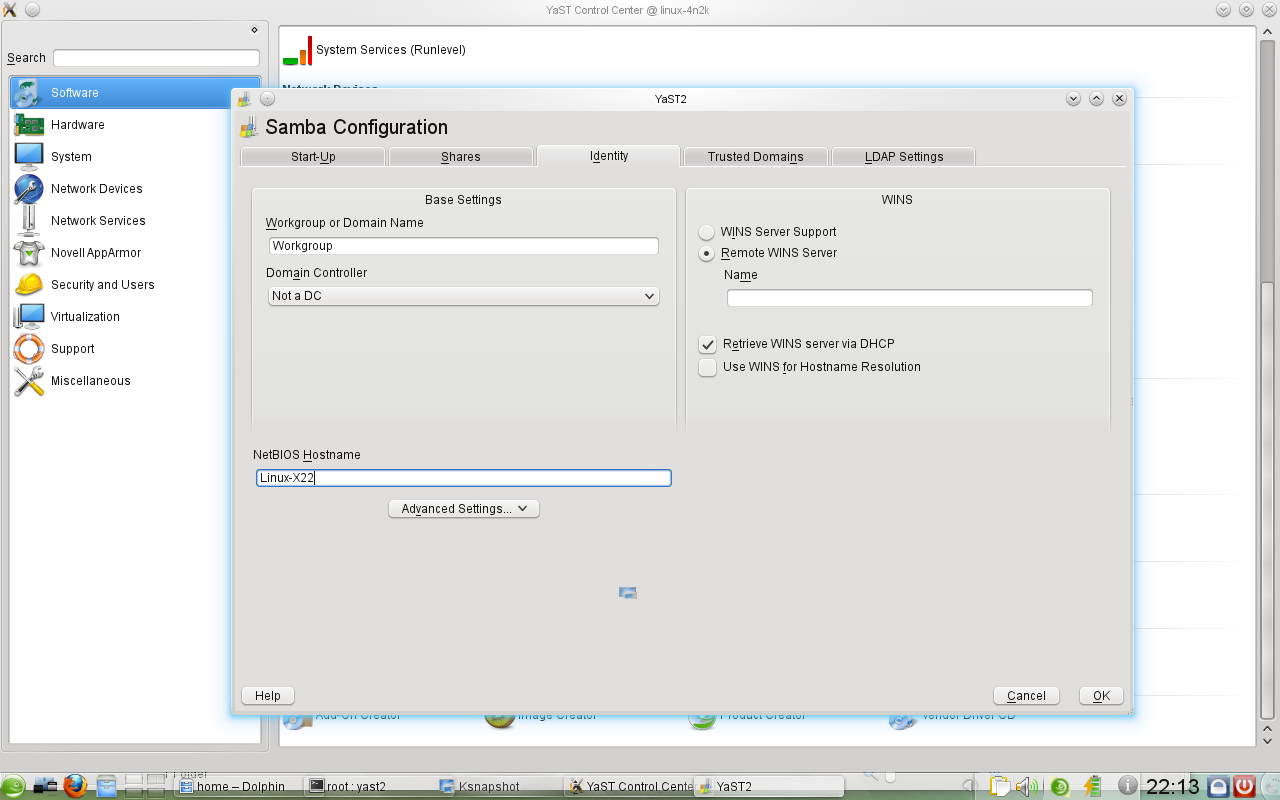
Task: Expand the Domain Controller dropdown
Action: coord(464,296)
